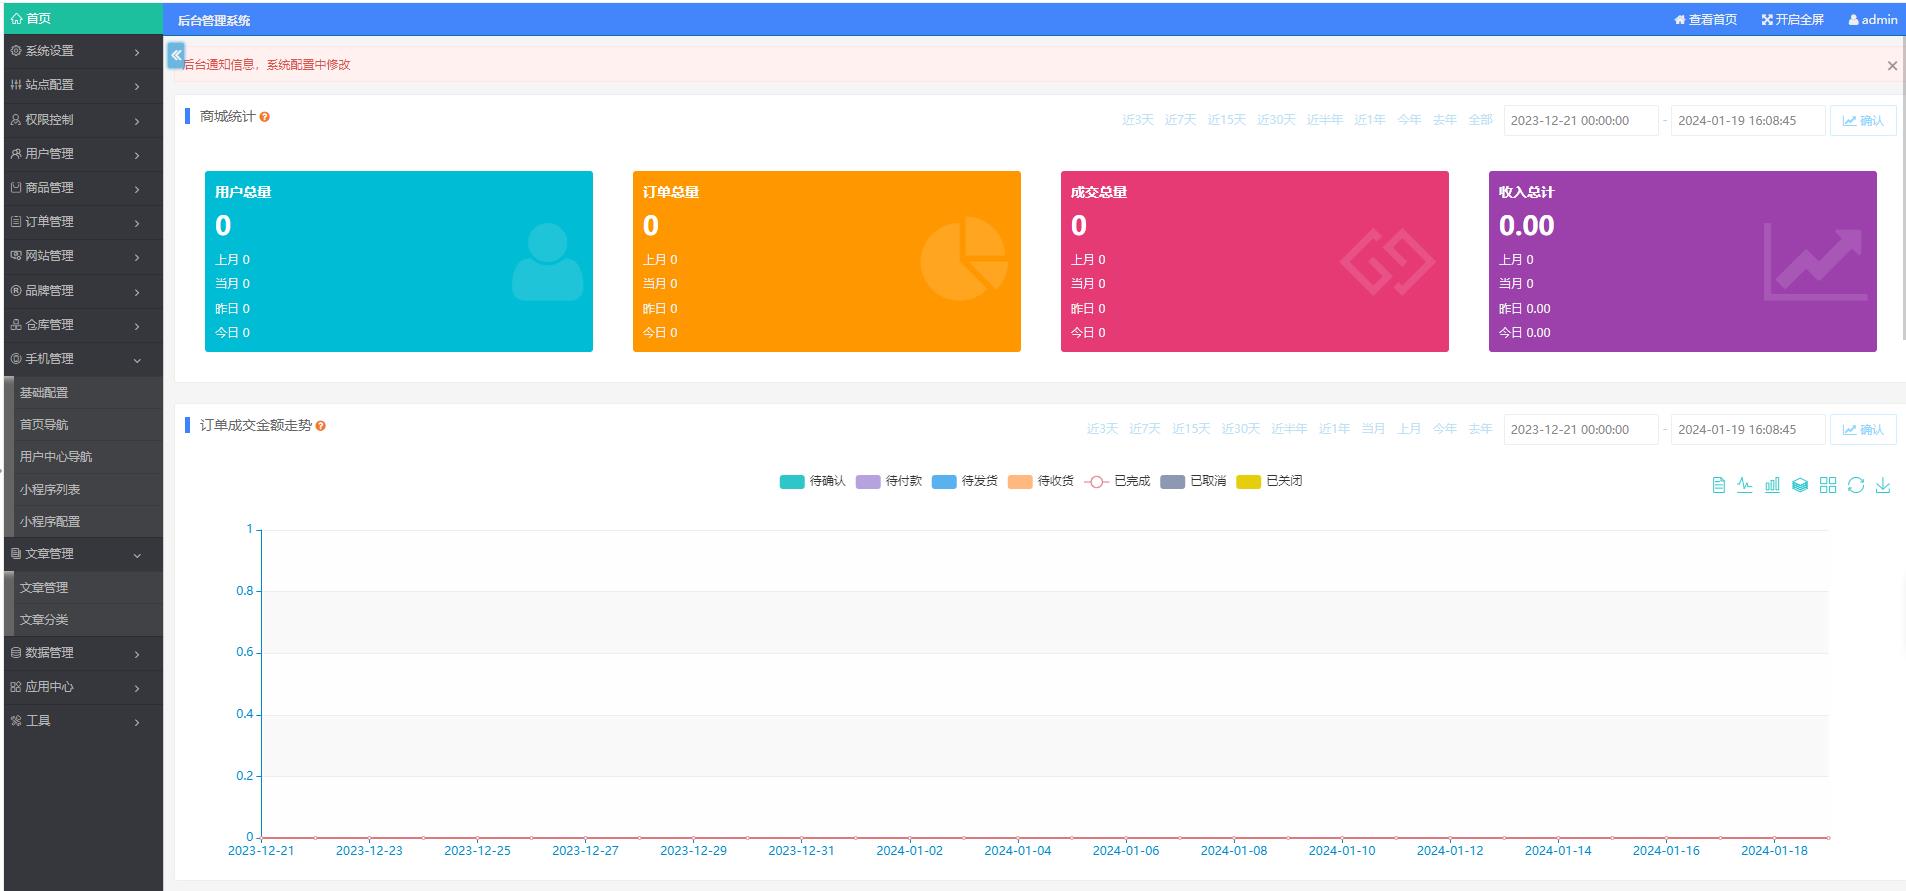Expand 数据管理 using its chevron

[x=137, y=654]
